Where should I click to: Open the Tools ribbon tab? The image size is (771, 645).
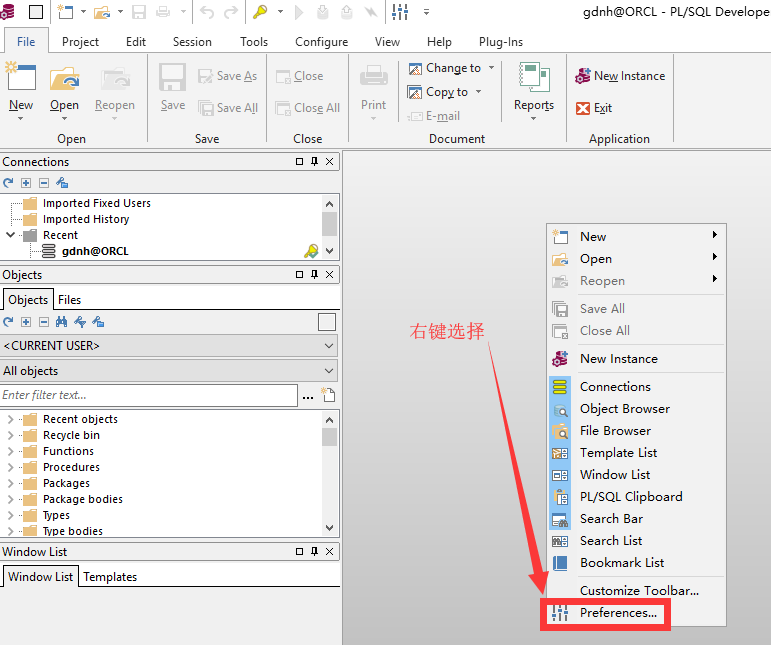point(254,42)
